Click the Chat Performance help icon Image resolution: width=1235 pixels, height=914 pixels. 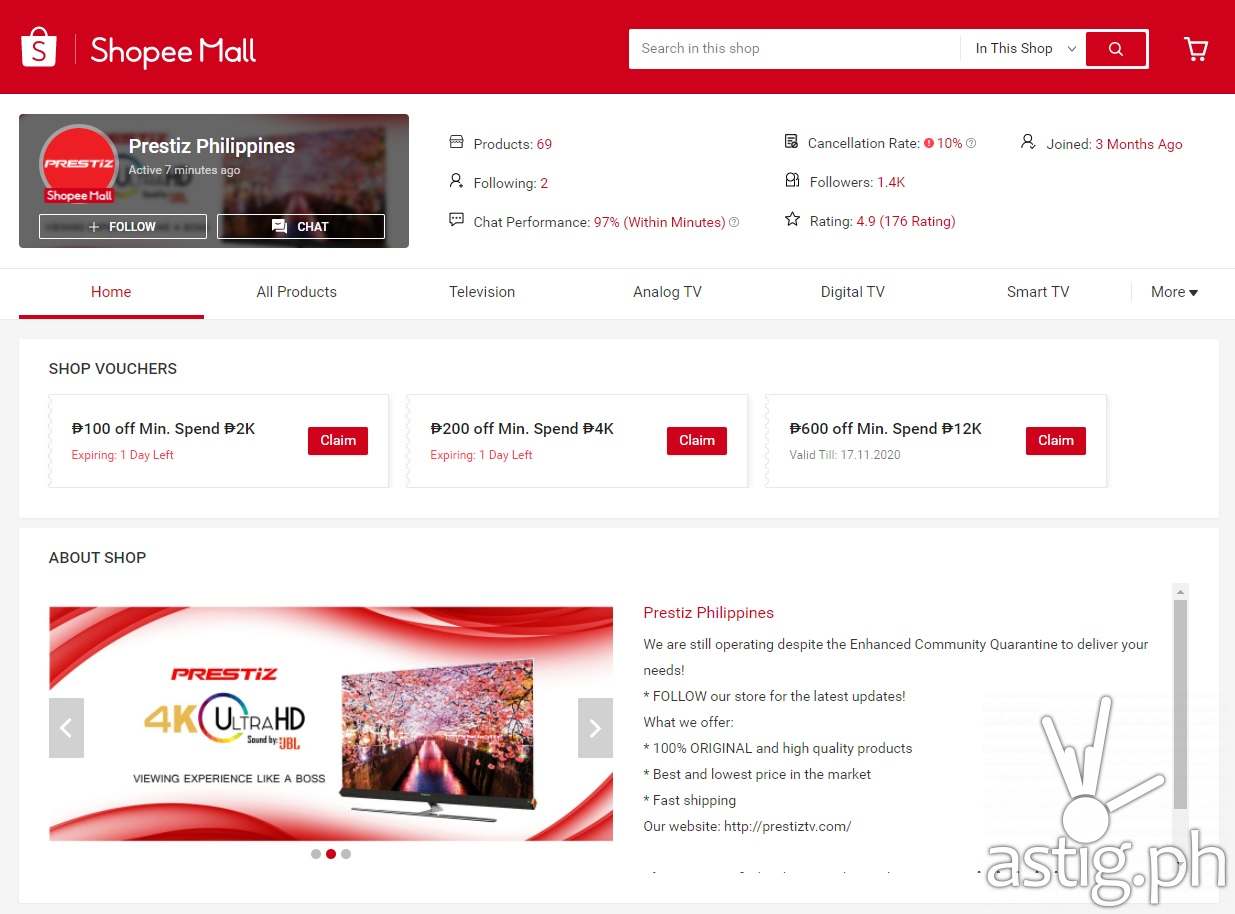click(x=734, y=223)
